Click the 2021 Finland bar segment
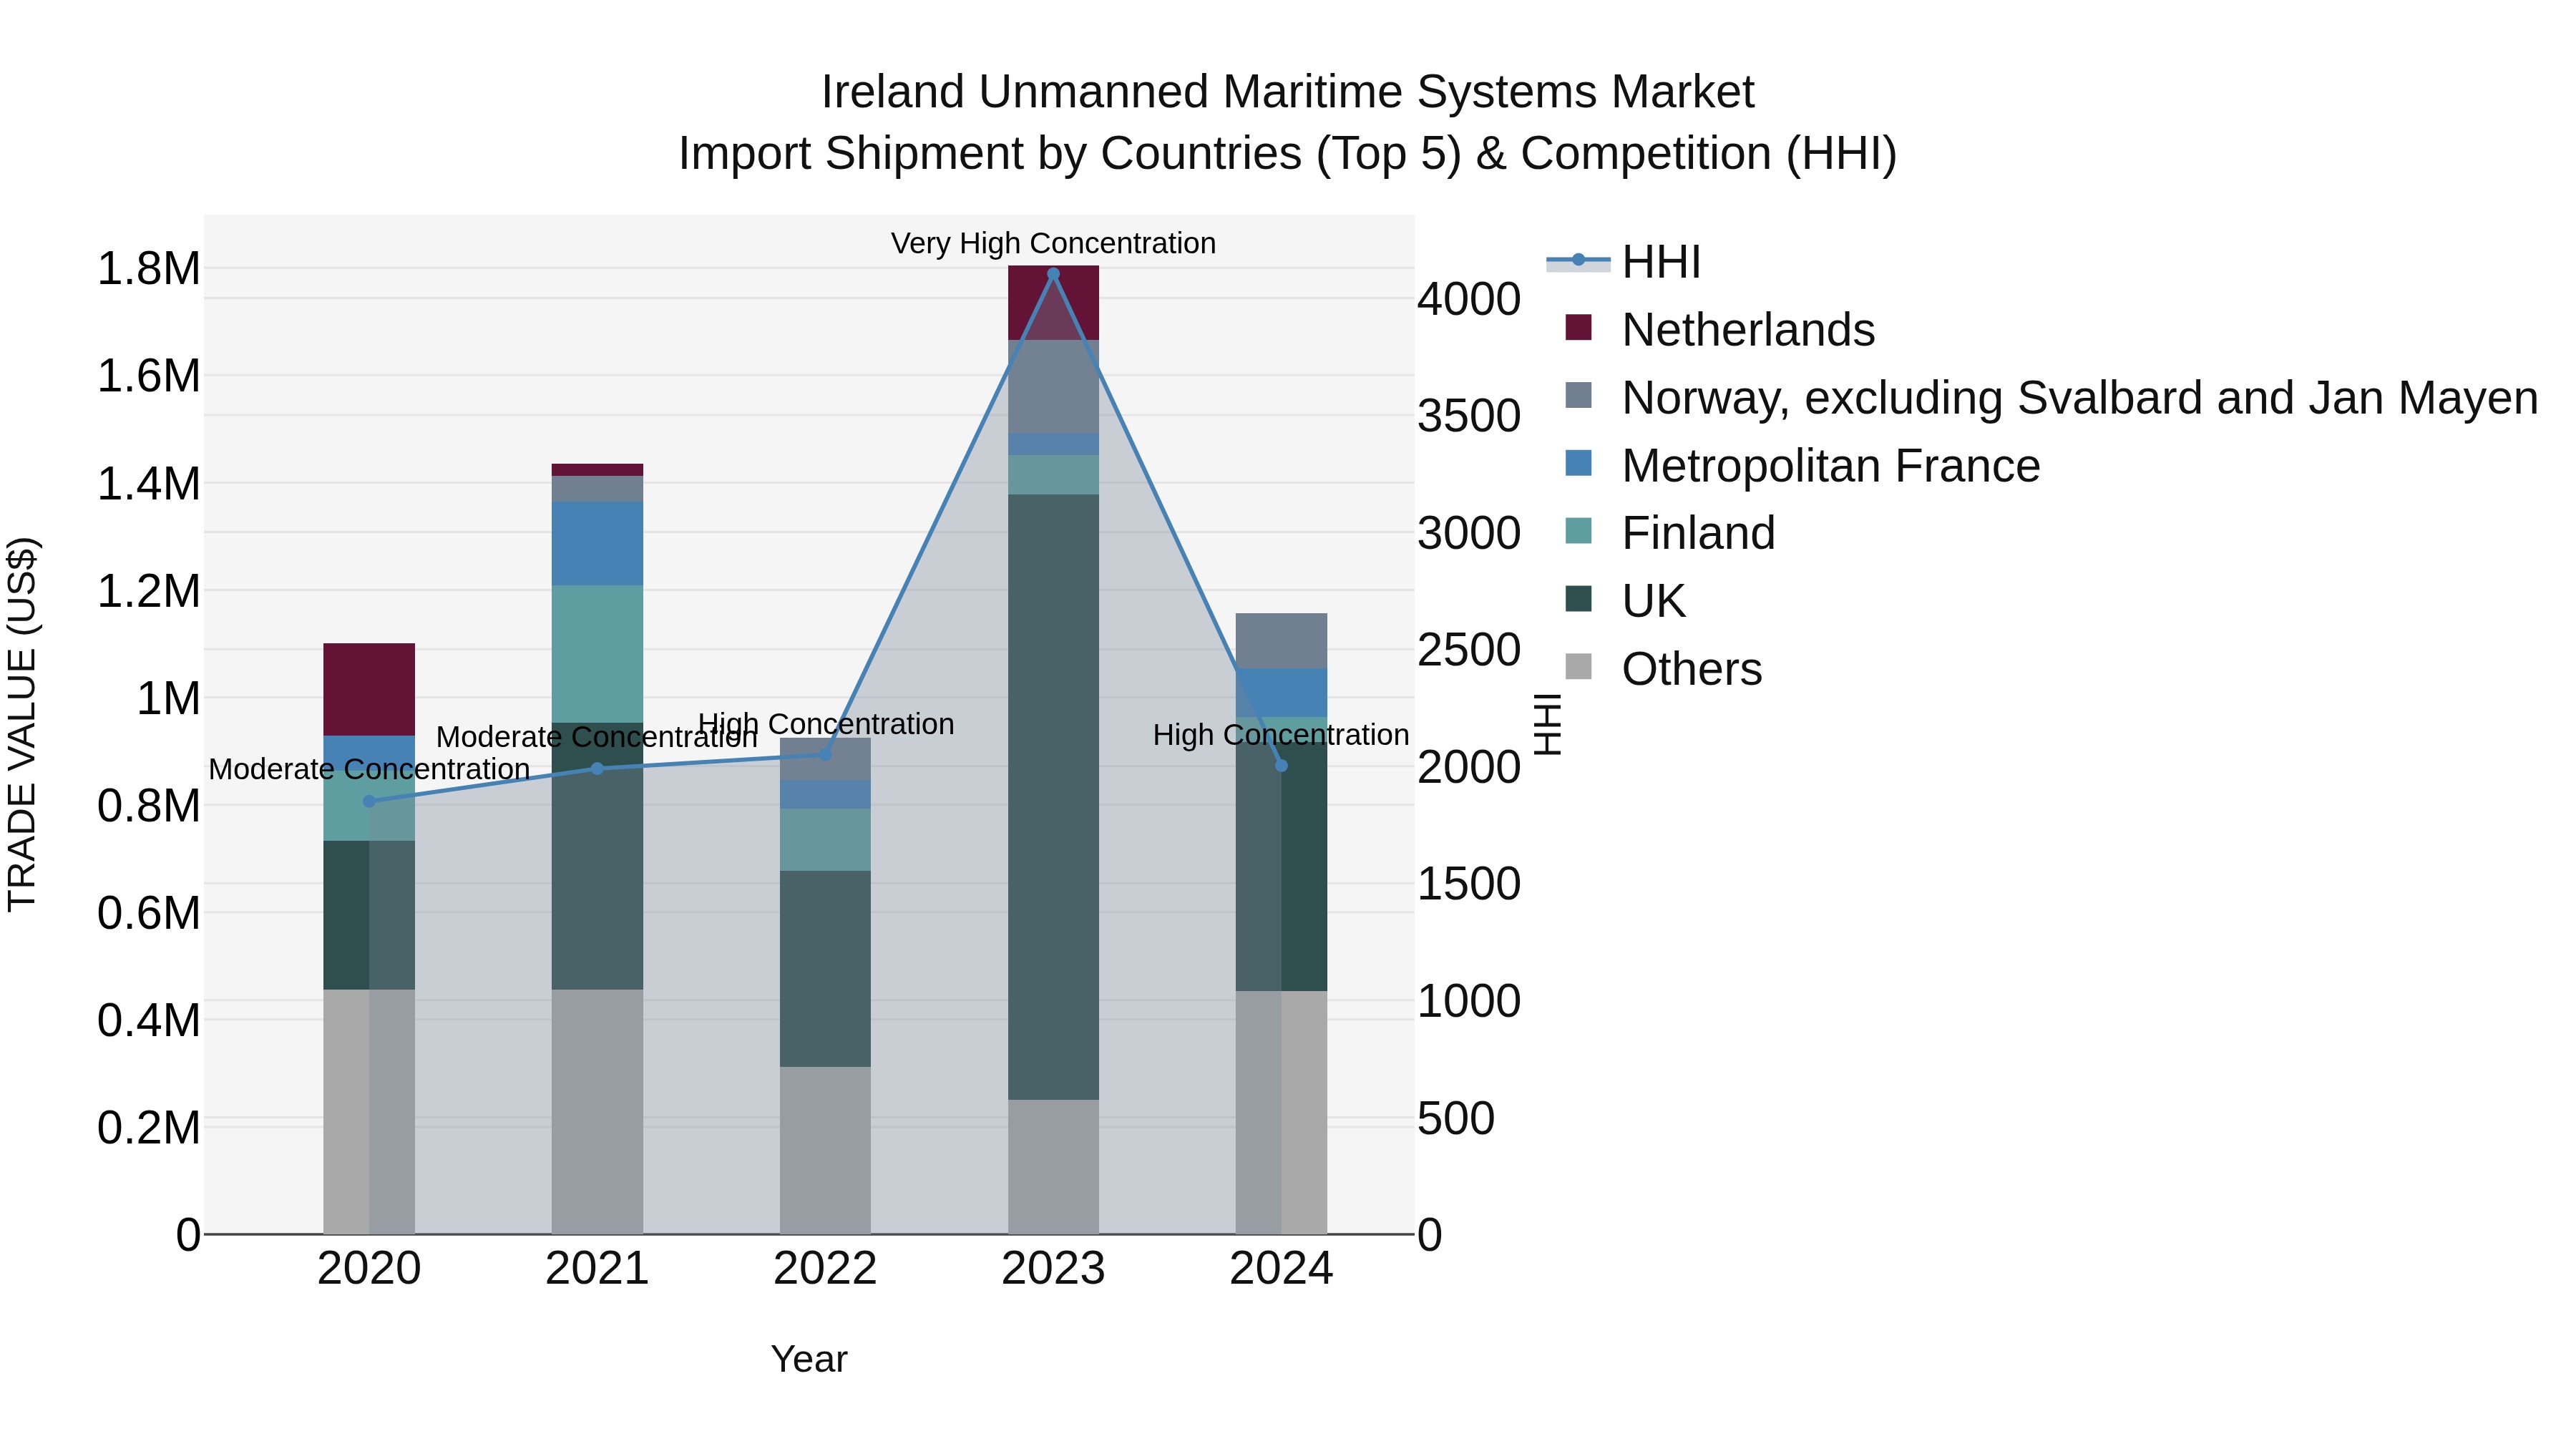2576x1449 pixels. (597, 654)
